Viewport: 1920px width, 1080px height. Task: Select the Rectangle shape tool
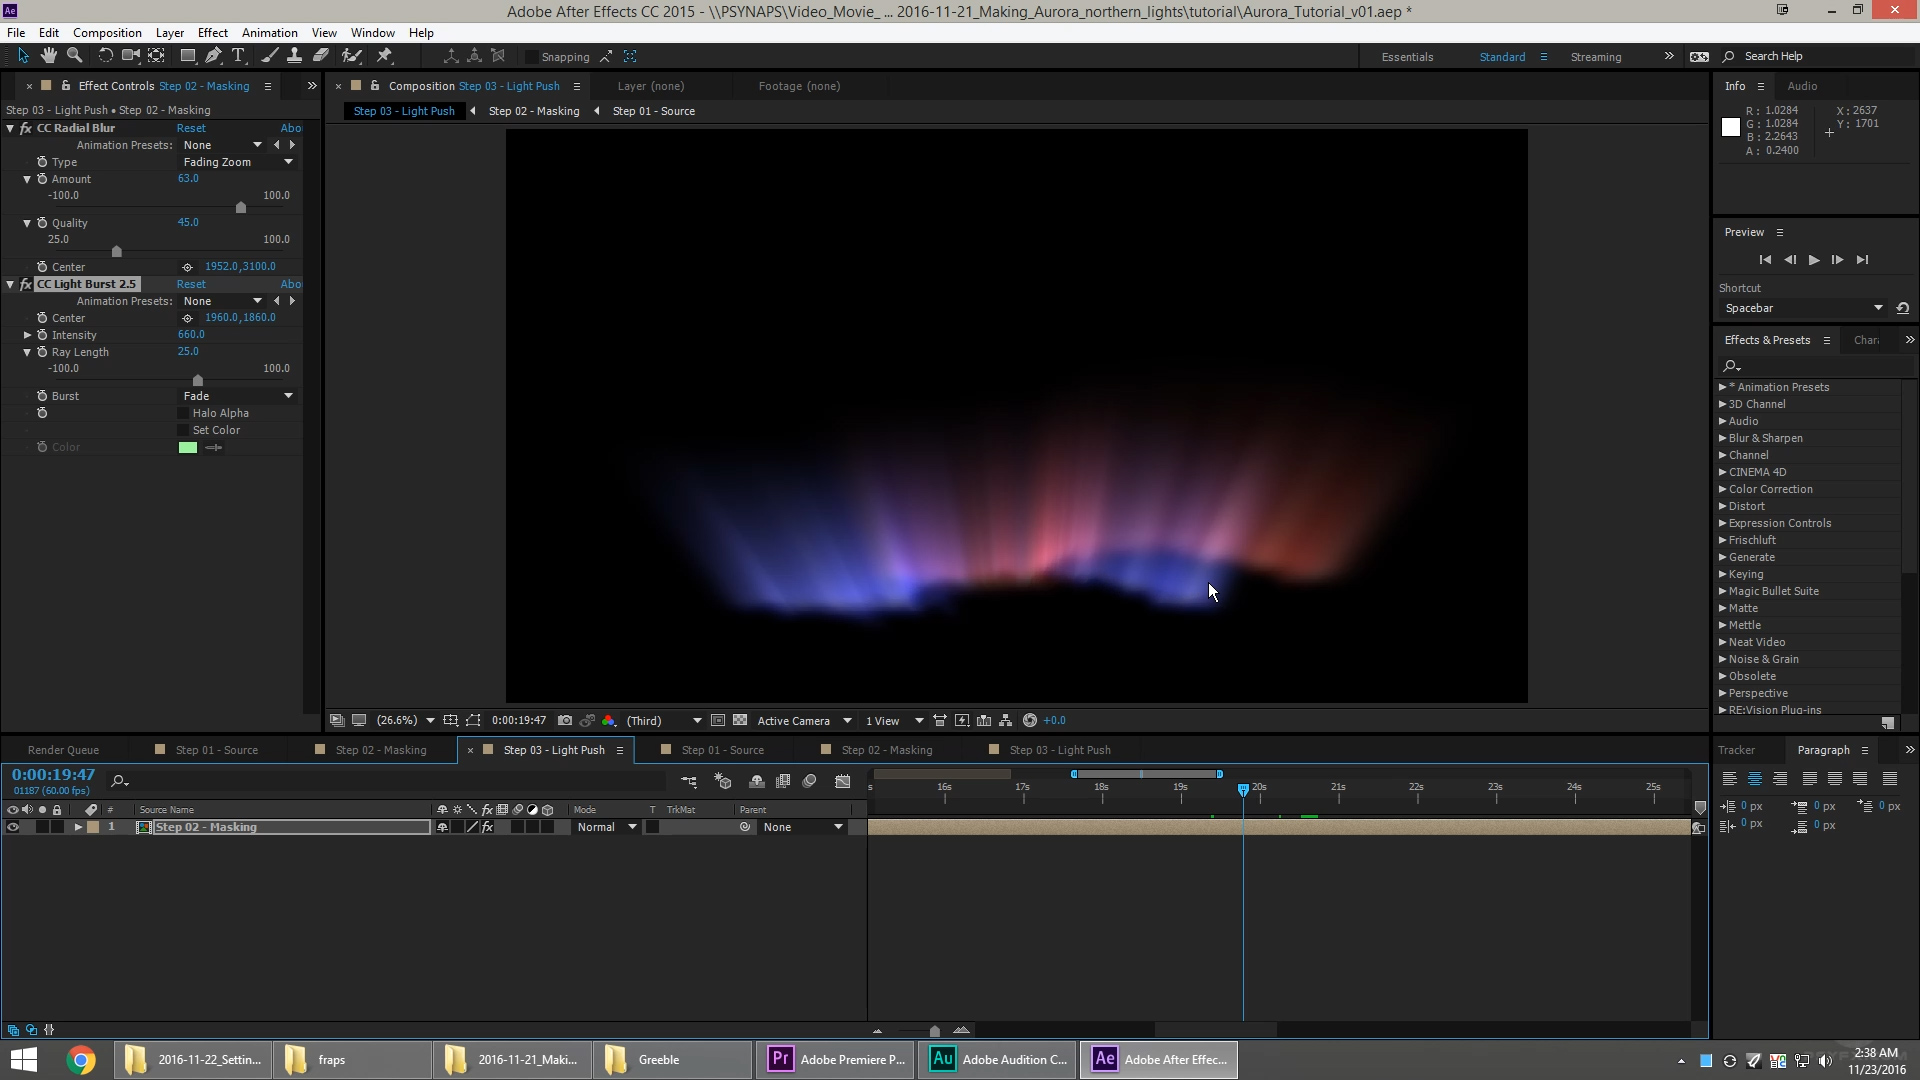coord(187,56)
